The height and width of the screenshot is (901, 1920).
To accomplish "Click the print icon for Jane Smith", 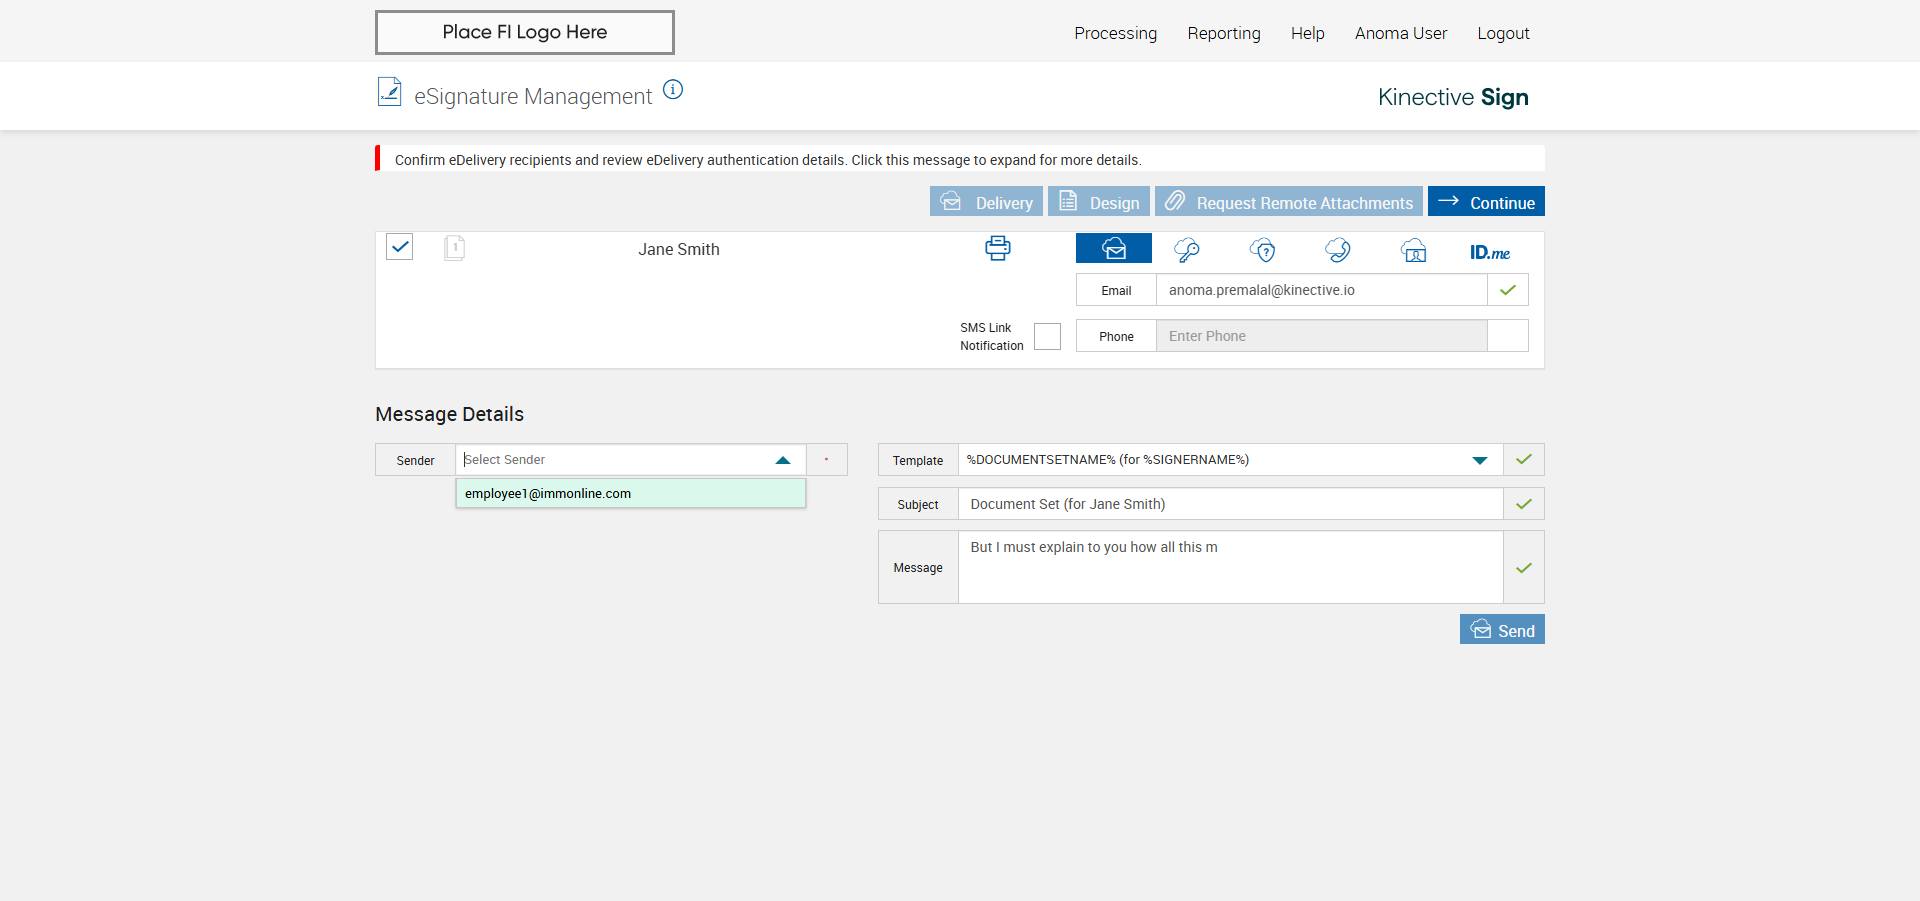I will [x=997, y=248].
